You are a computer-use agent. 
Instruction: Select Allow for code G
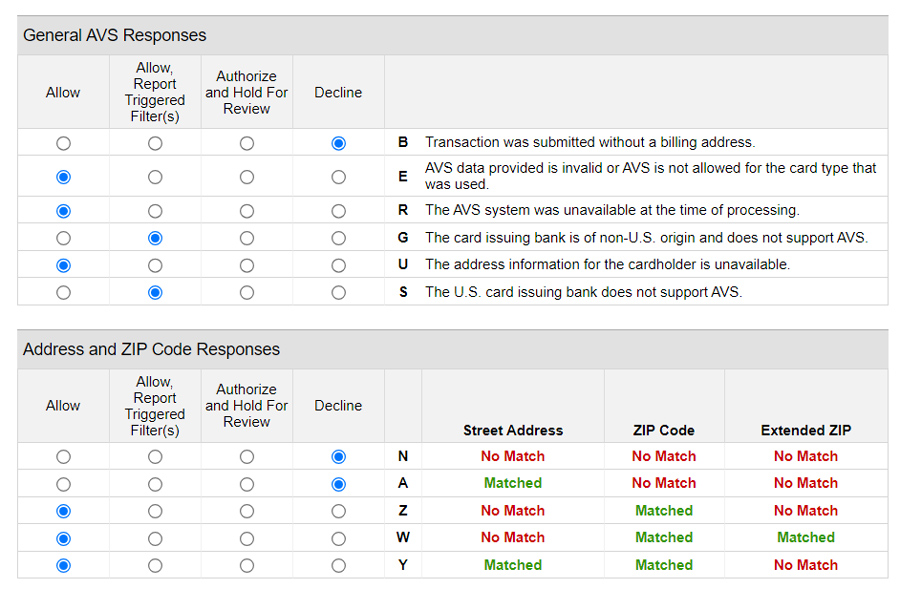point(63,238)
